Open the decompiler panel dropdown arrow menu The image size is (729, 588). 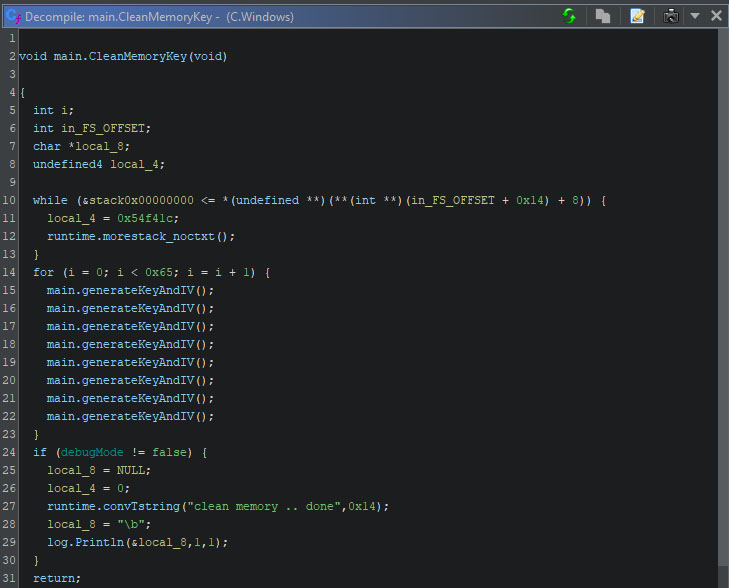coord(695,16)
